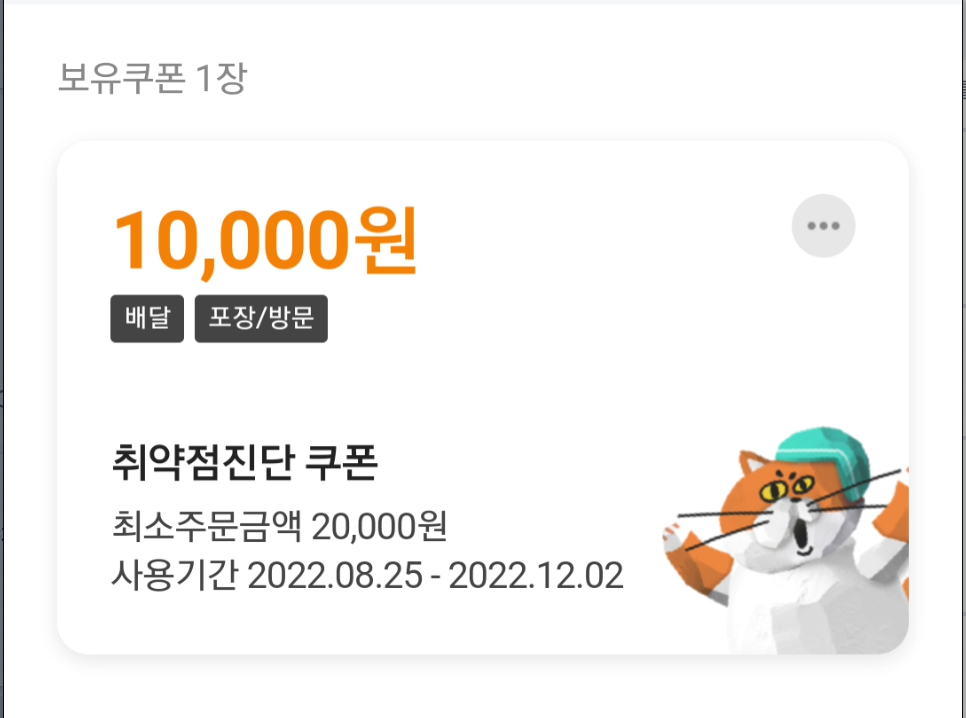
Task: Click the 보유쿠폰 1장 header text
Action: pyautogui.click(x=152, y=78)
